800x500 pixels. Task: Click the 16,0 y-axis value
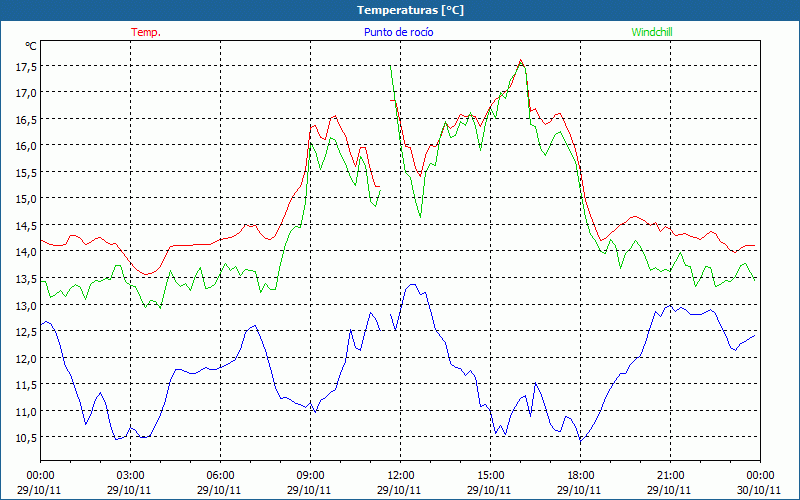click(27, 145)
